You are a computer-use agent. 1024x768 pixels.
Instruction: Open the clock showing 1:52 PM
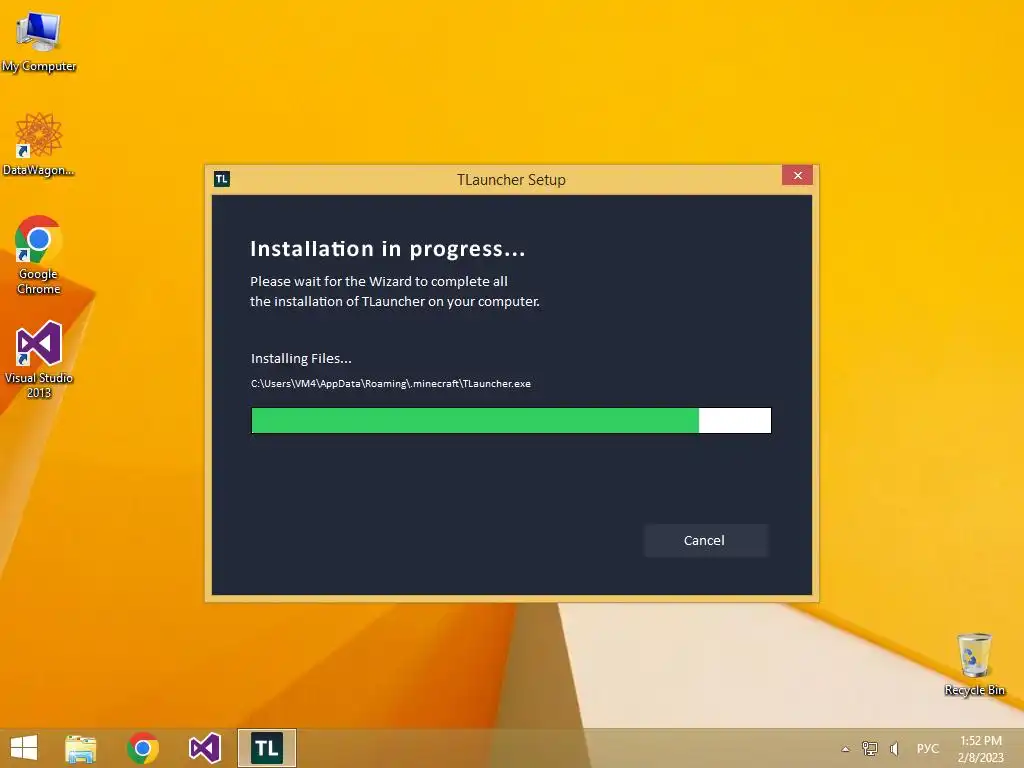pyautogui.click(x=980, y=749)
